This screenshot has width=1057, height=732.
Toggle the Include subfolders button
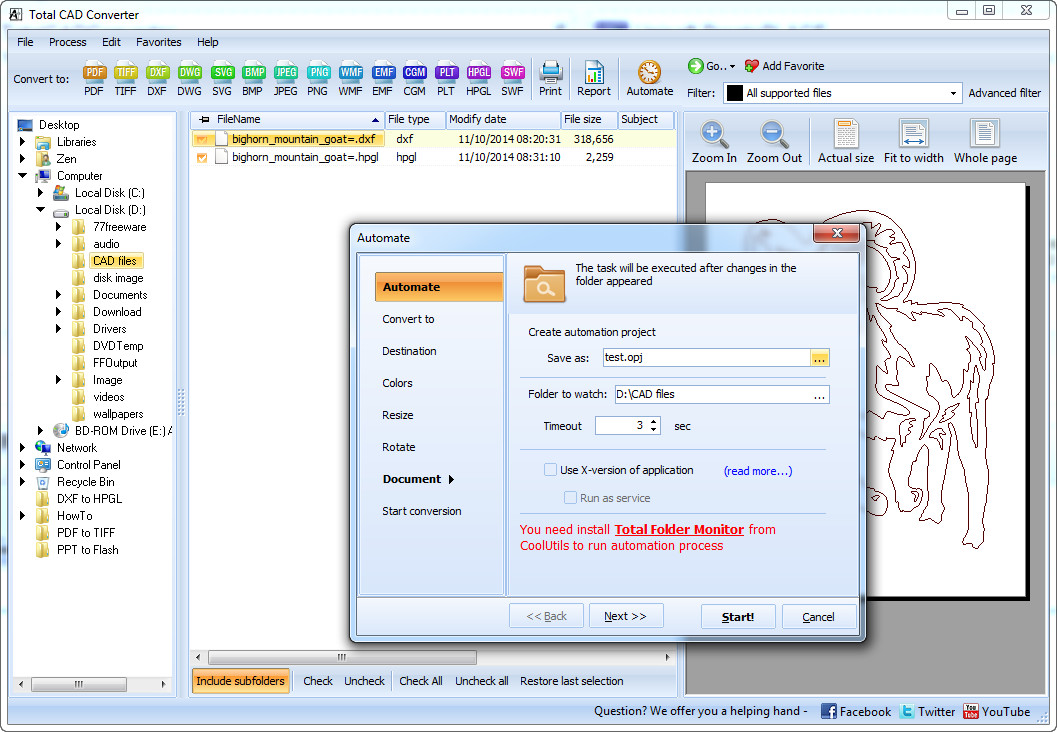point(241,681)
